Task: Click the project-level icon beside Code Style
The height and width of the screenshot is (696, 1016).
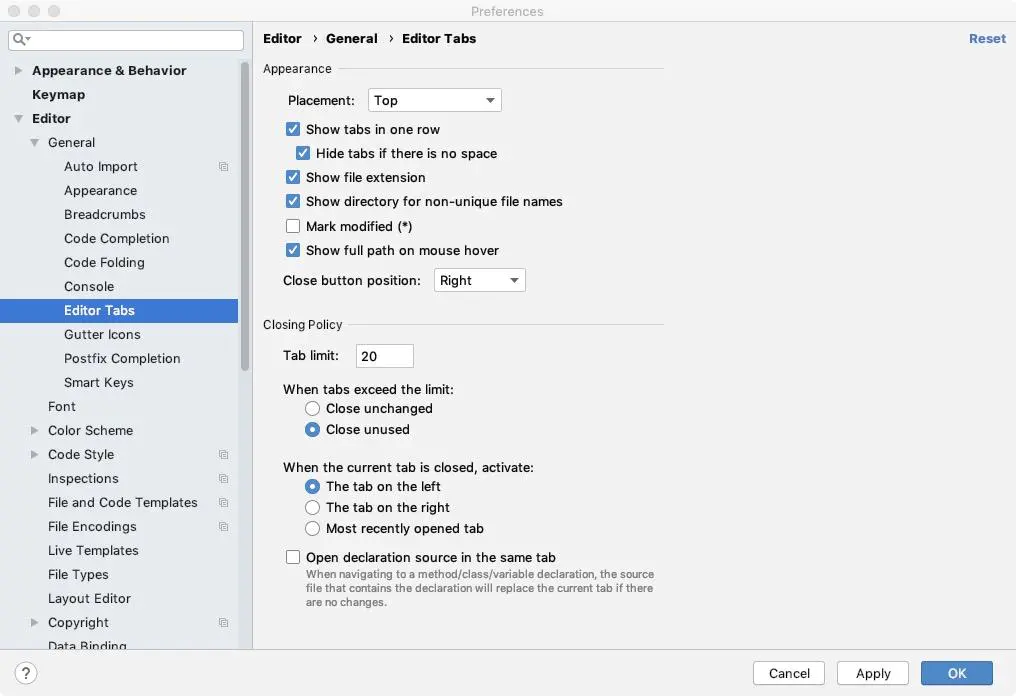Action: coord(224,454)
